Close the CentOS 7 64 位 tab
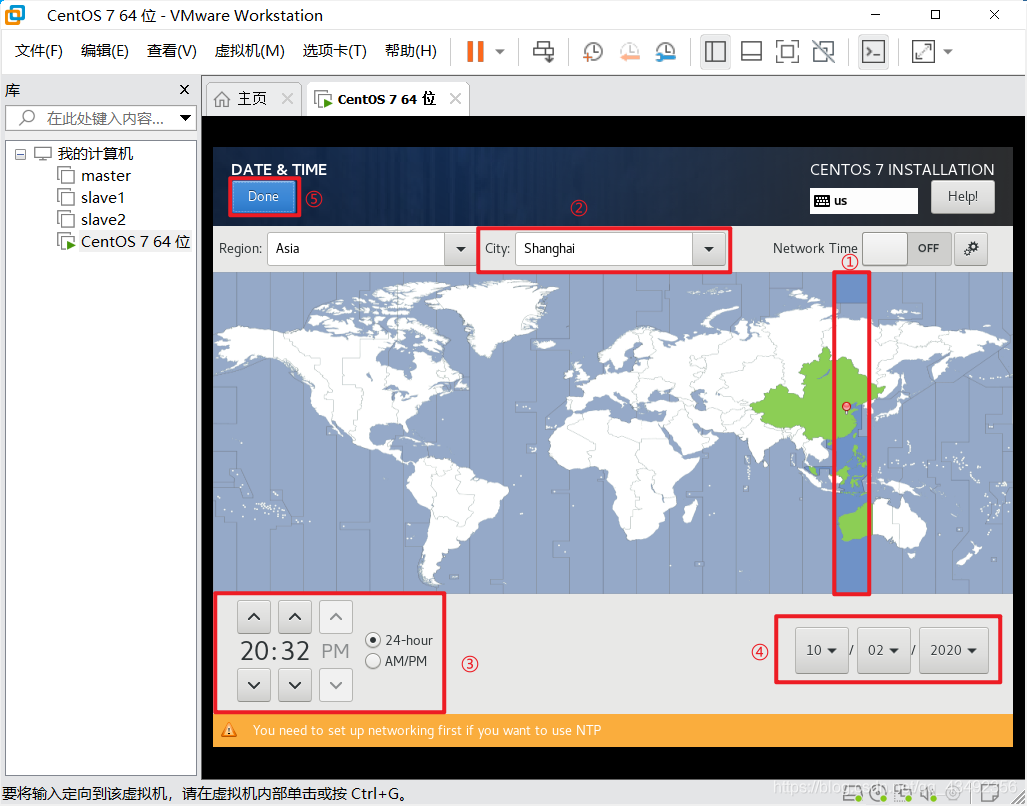The width and height of the screenshot is (1027, 806). 455,98
